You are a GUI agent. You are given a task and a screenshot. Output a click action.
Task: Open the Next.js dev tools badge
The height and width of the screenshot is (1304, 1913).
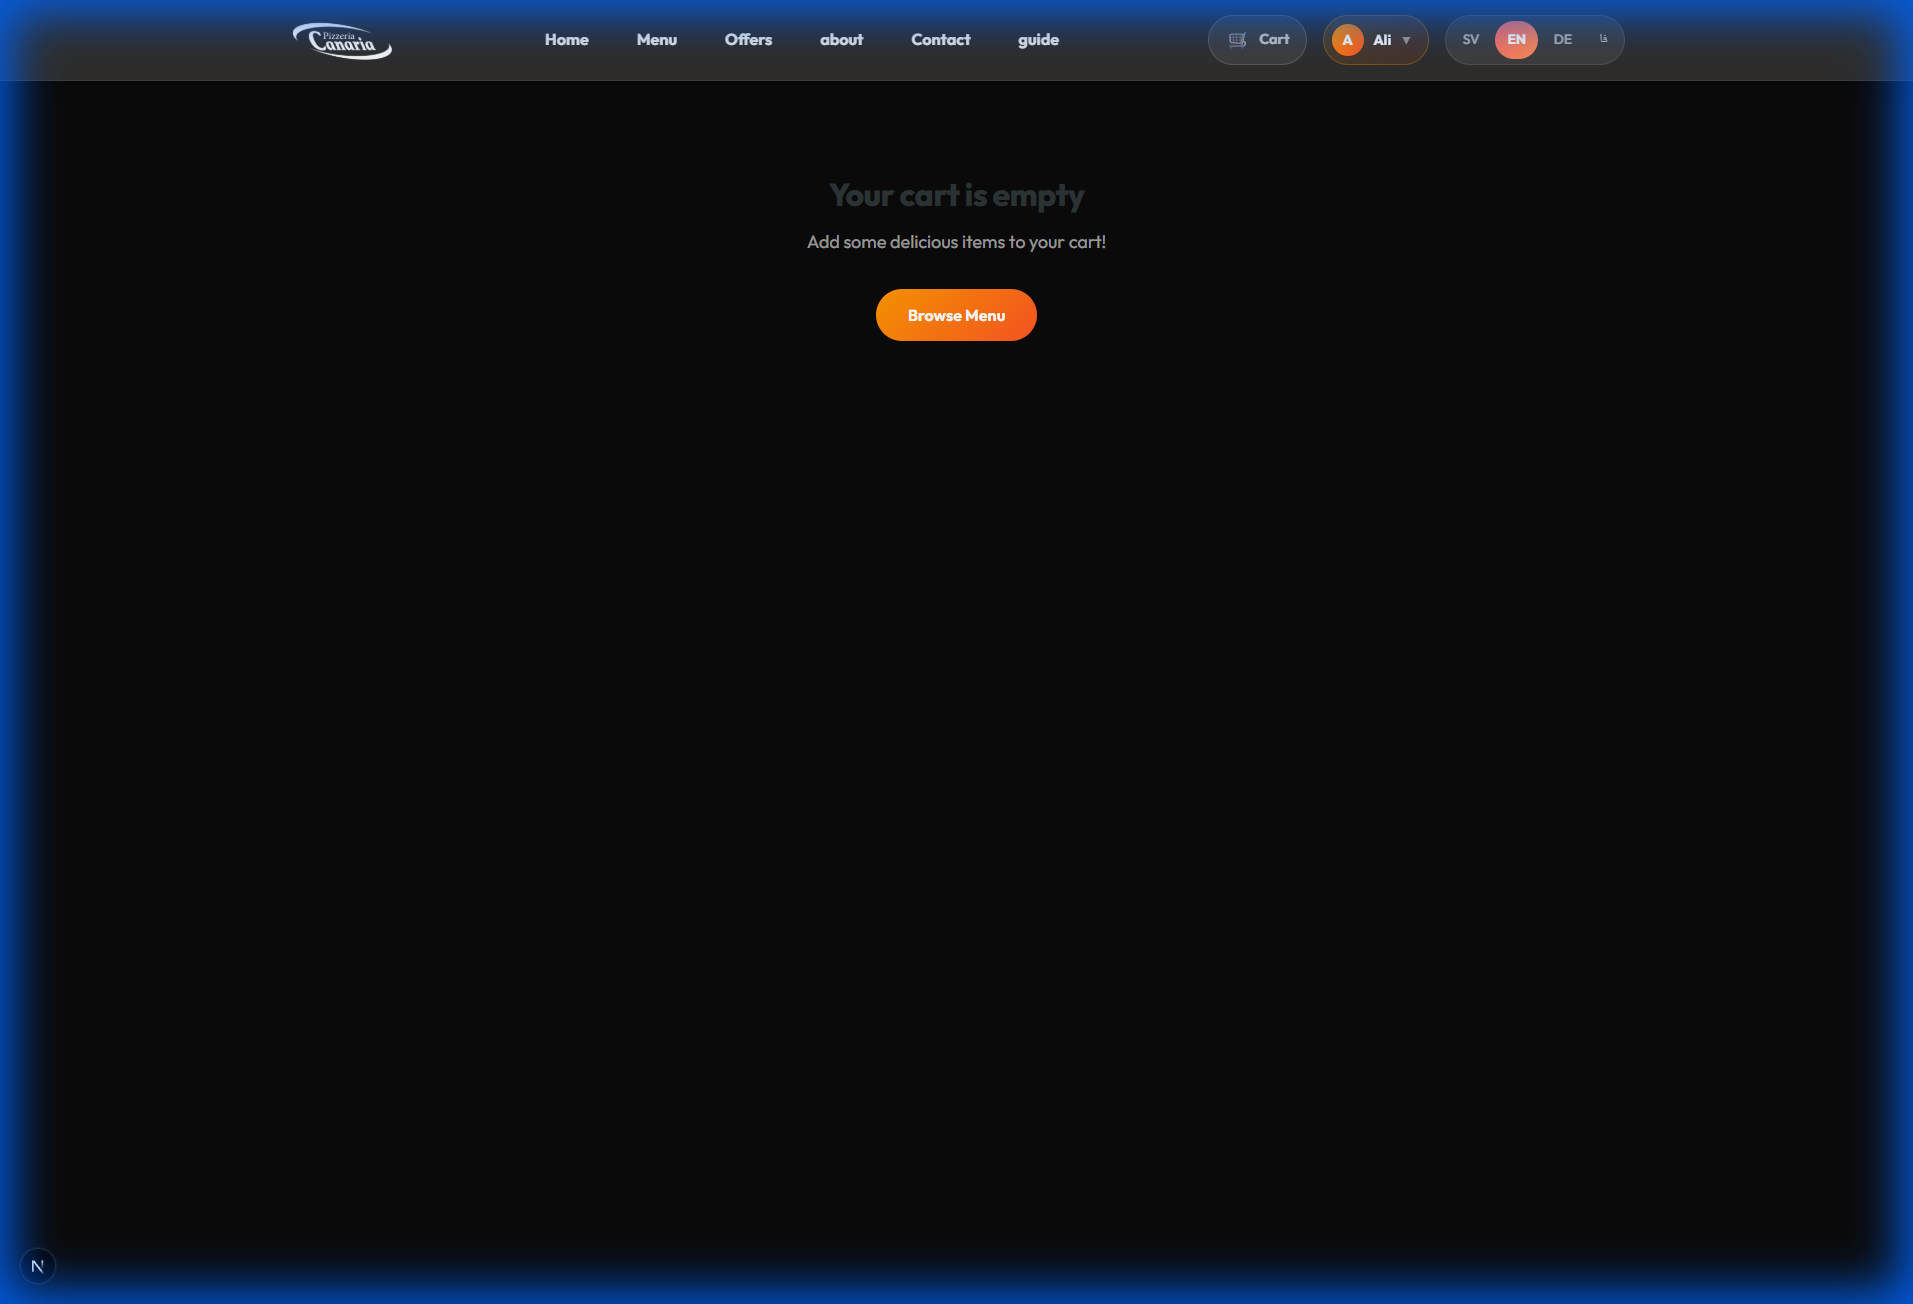(38, 1266)
